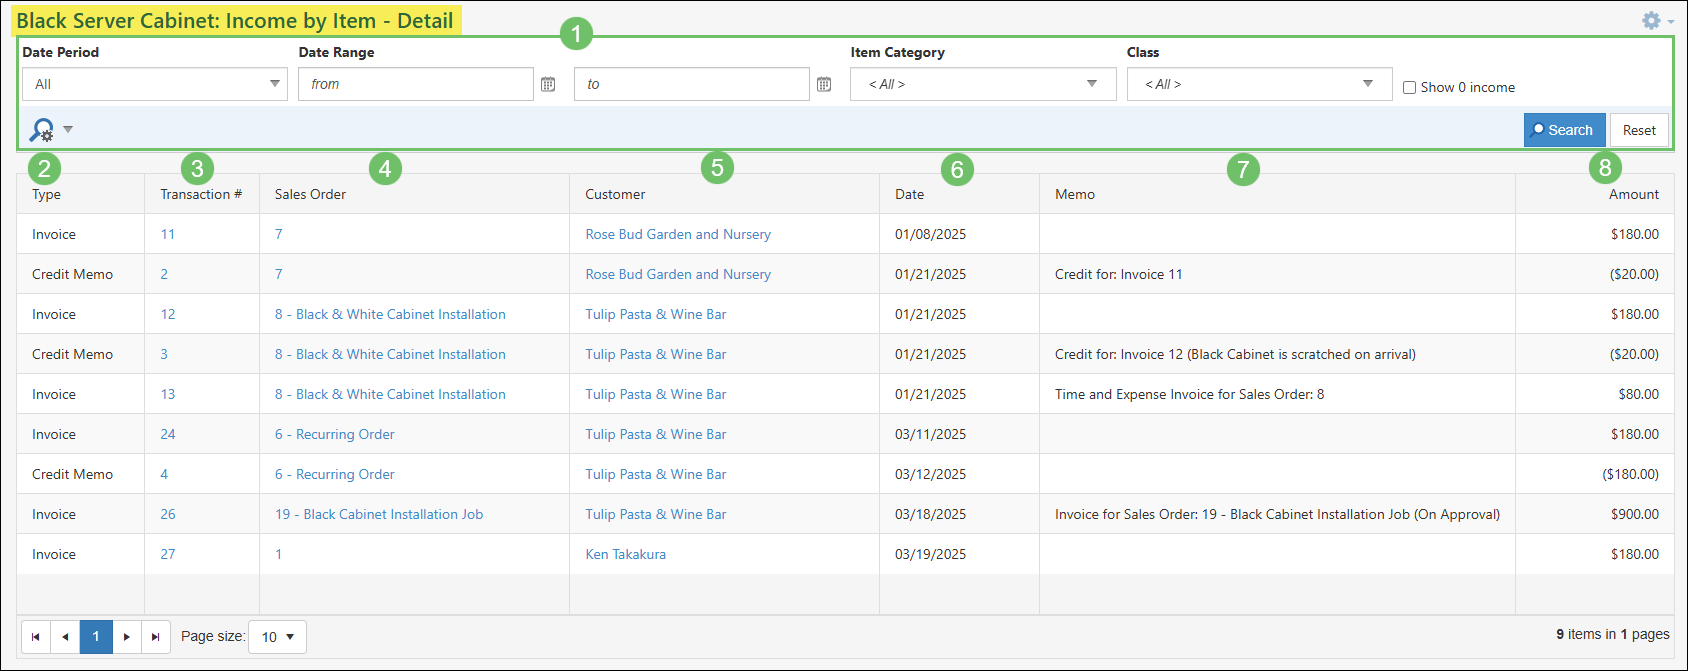Click the $900.00 amount cell
1688x671 pixels.
pos(1635,514)
